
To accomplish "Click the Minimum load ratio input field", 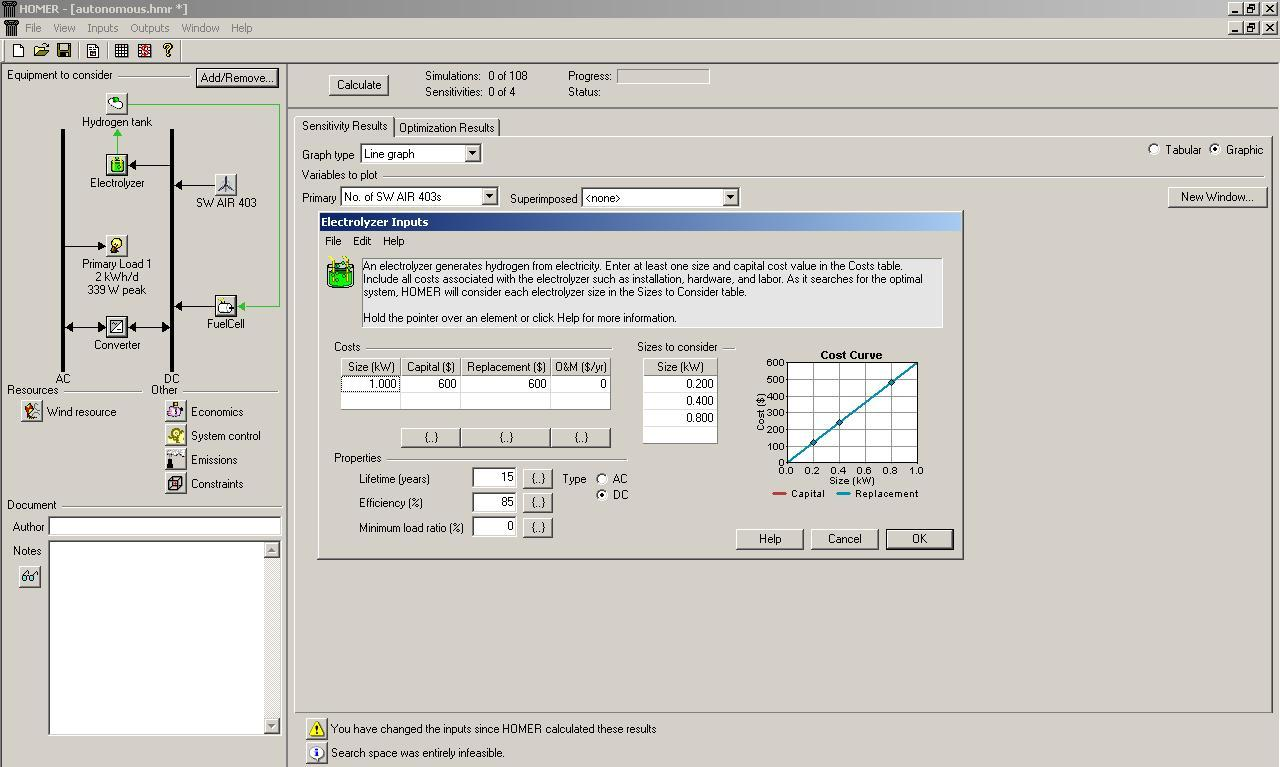I will coord(494,526).
